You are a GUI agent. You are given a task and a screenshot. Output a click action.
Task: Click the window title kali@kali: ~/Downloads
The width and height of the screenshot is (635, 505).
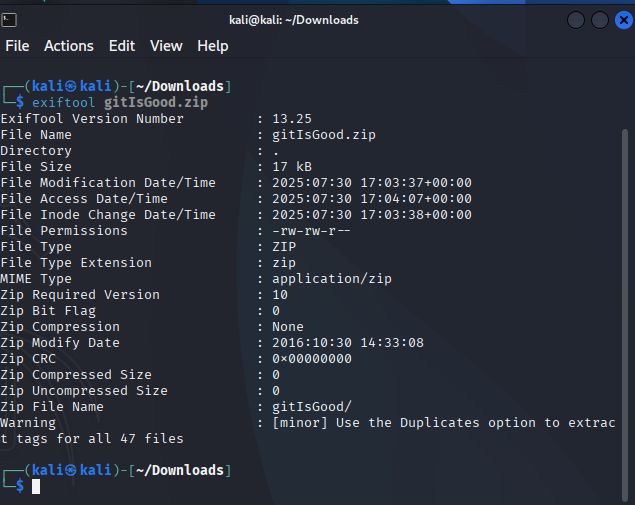click(294, 20)
